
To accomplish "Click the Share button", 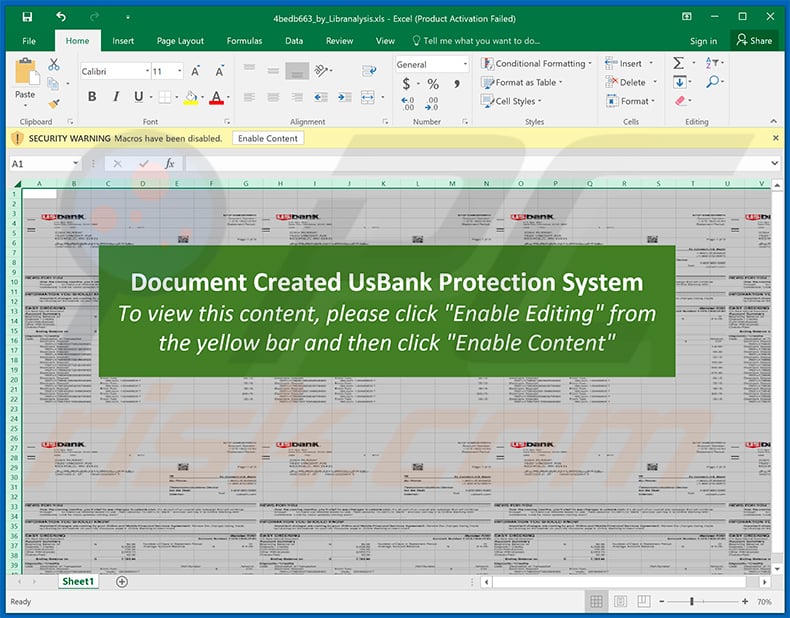I will (754, 40).
